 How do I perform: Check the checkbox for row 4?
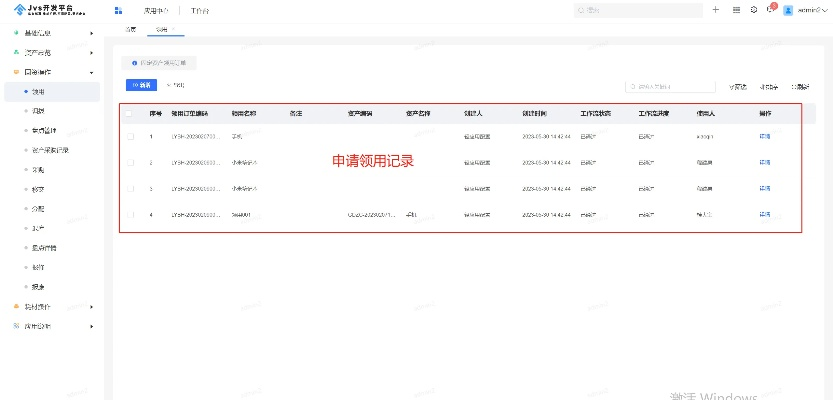(131, 215)
